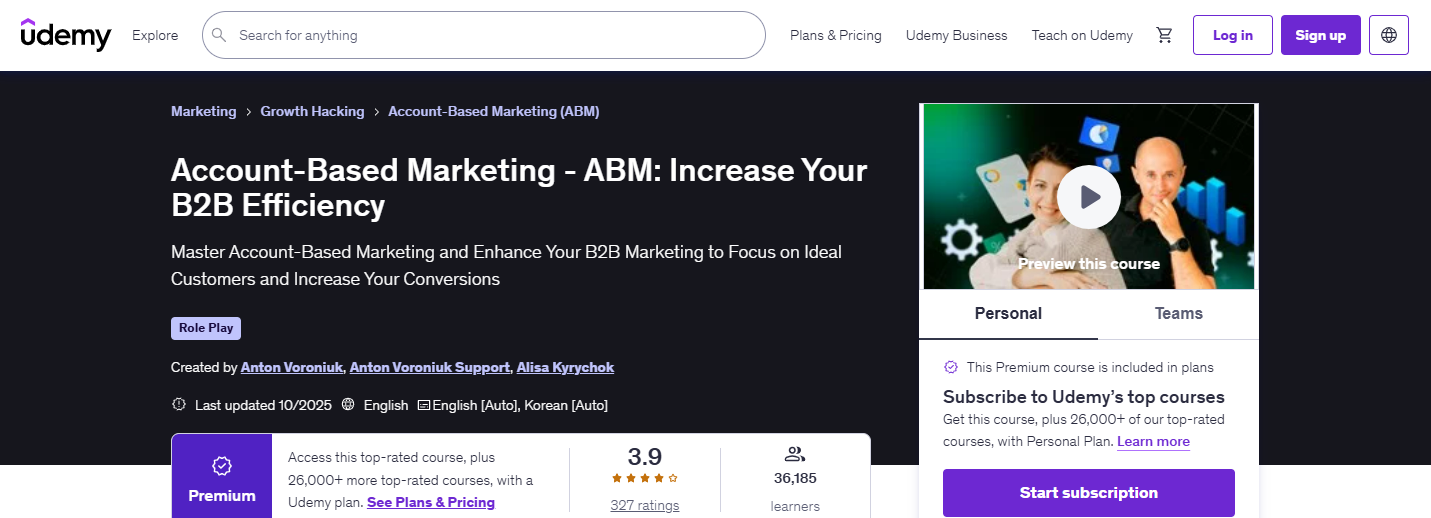Click English [Auto], Korean [Auto] captions text
The width and height of the screenshot is (1431, 518).
520,405
